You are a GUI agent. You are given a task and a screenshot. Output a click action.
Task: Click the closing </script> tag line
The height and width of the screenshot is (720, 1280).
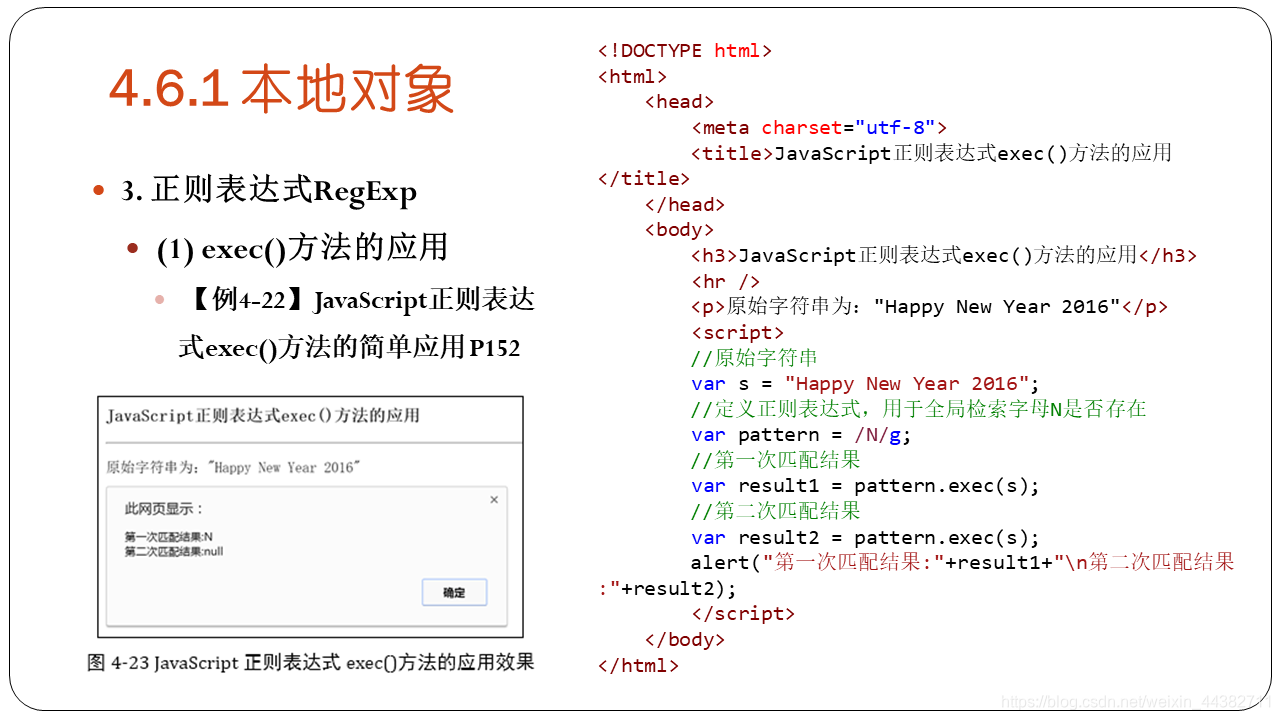(742, 613)
